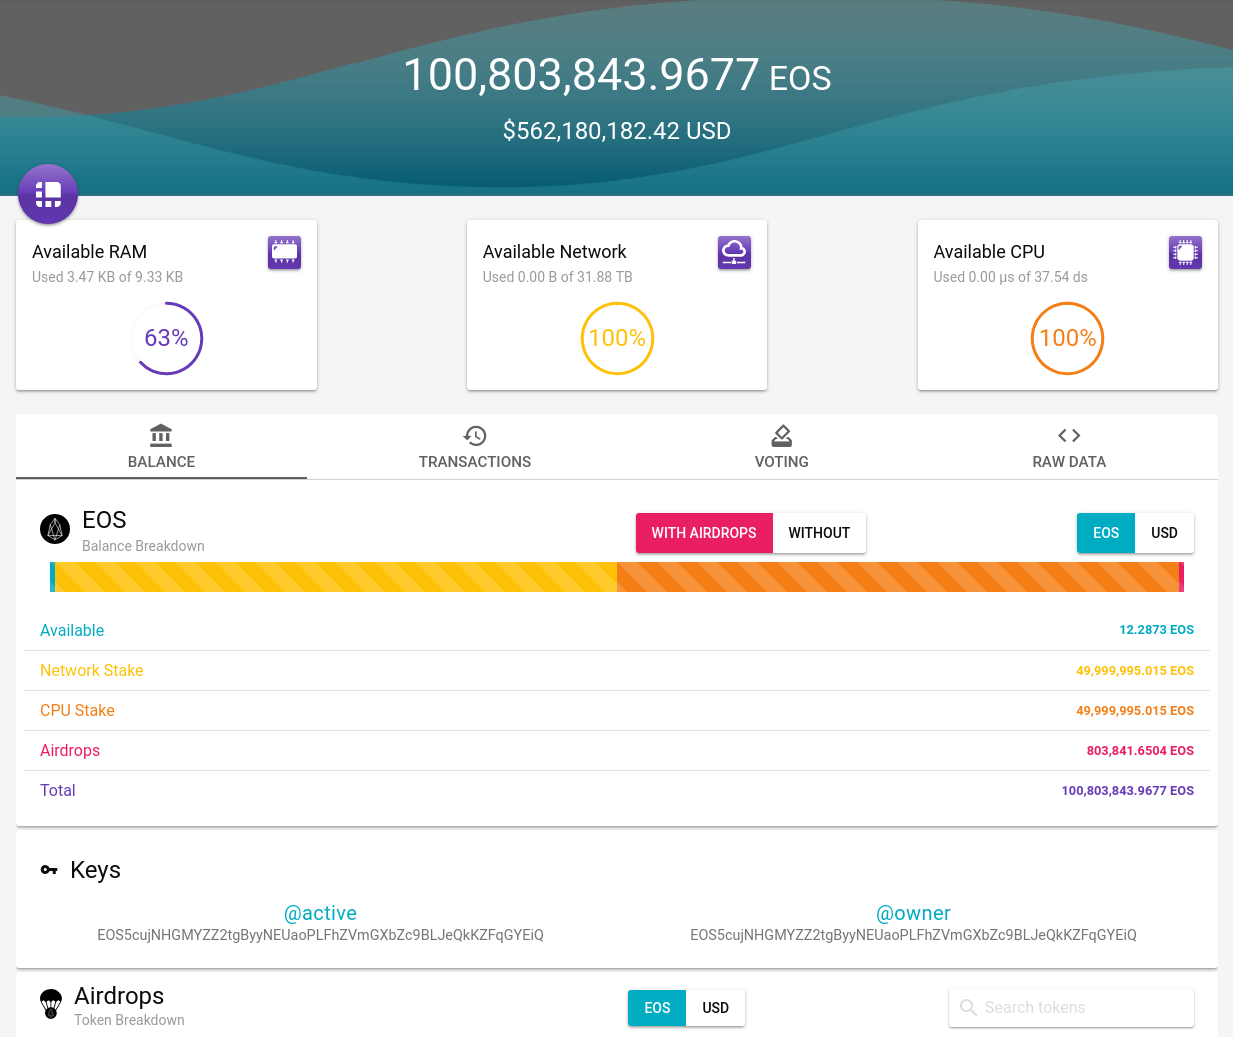The width and height of the screenshot is (1233, 1037).
Task: Click the Airdrops parachute icon
Action: point(50,1003)
